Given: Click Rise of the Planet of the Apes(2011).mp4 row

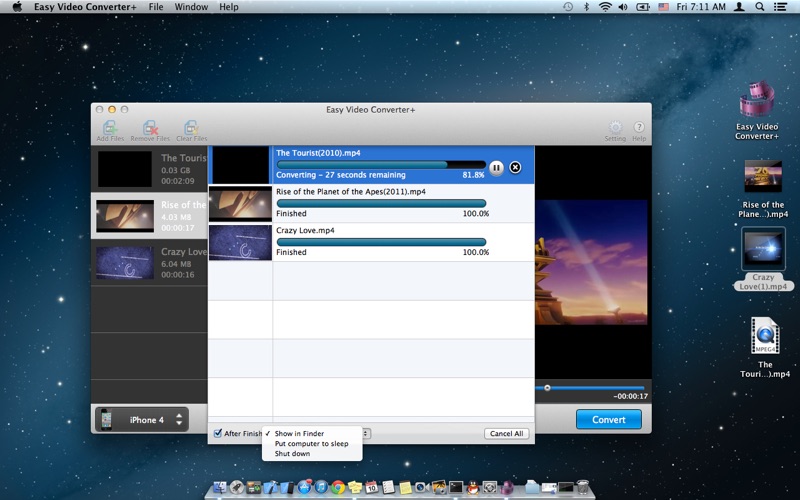Looking at the screenshot, I should [371, 204].
